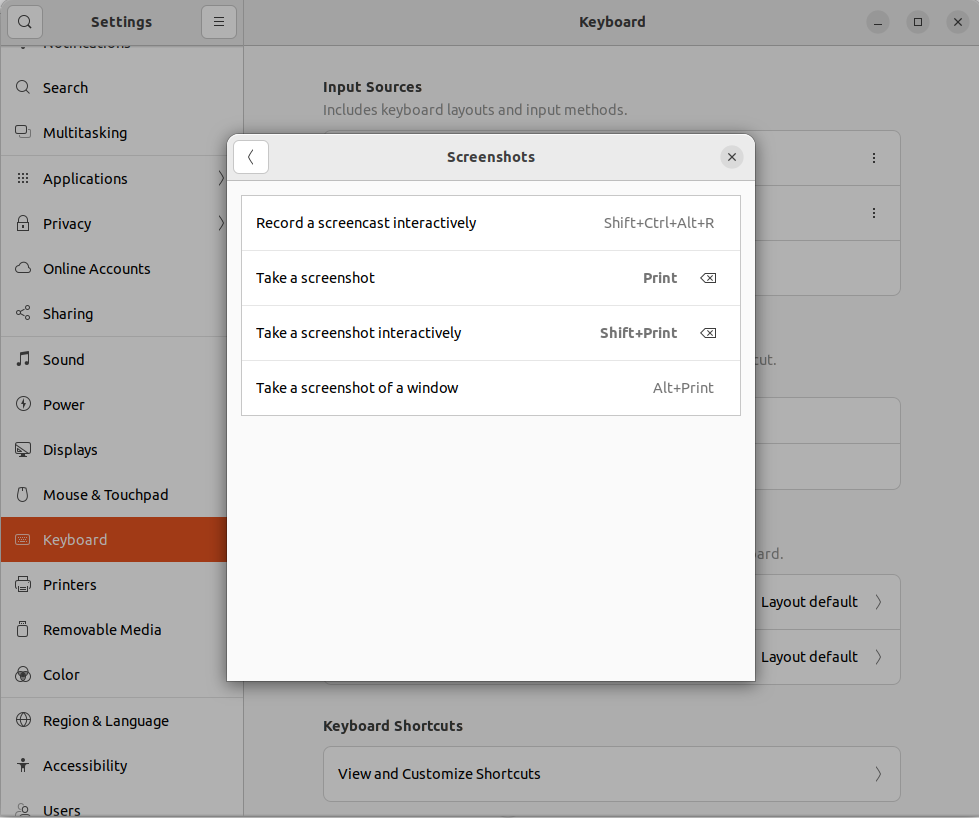
Task: Click the Search sidebar magnifier icon
Action: [x=23, y=87]
